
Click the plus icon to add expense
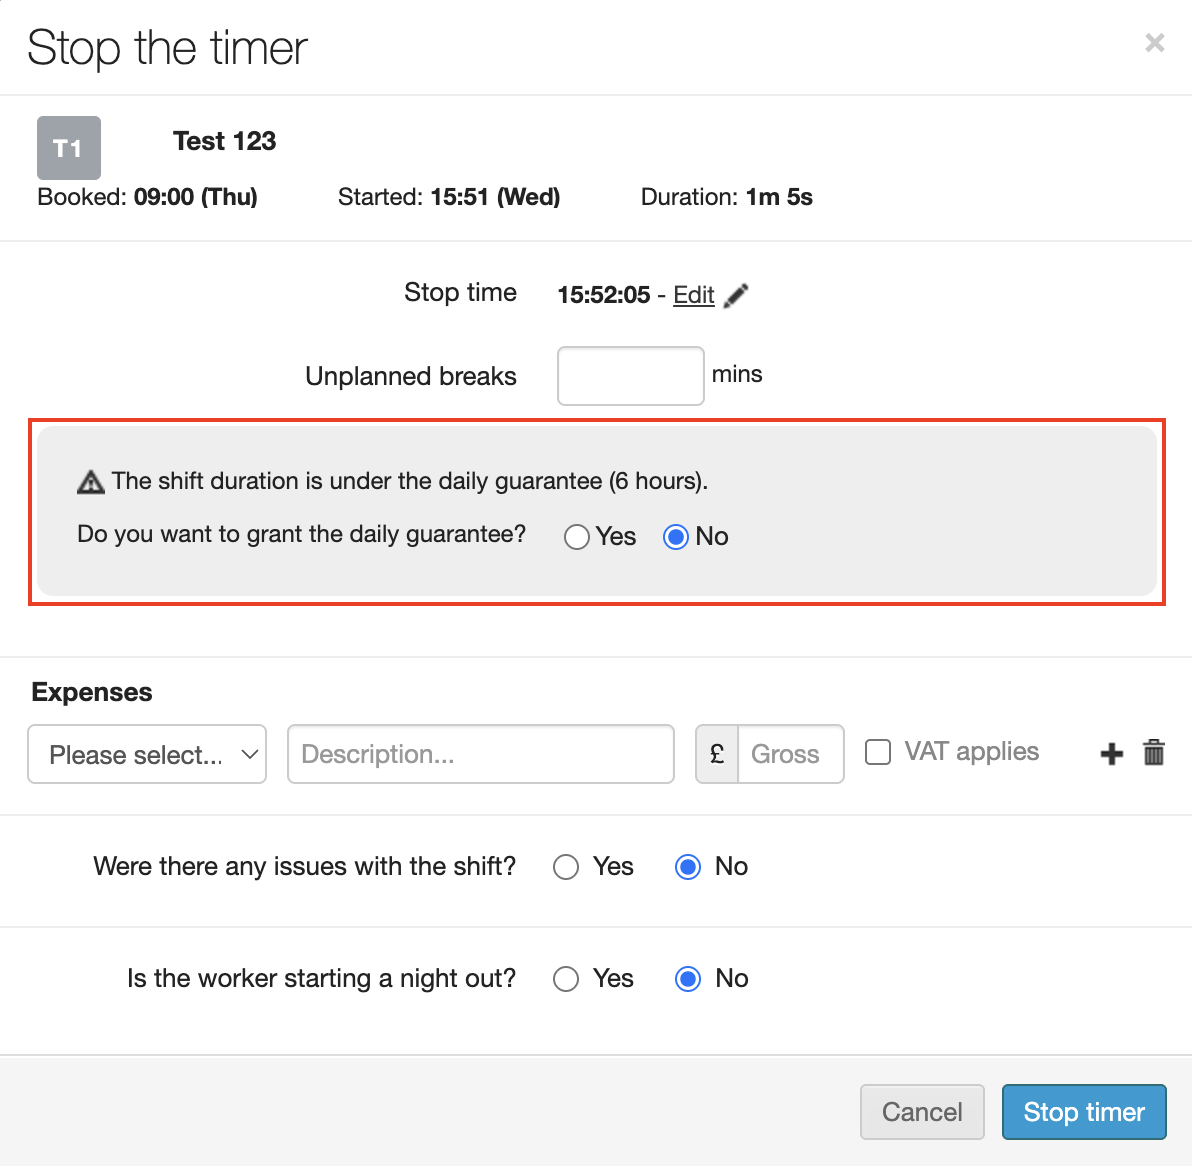pyautogui.click(x=1112, y=754)
